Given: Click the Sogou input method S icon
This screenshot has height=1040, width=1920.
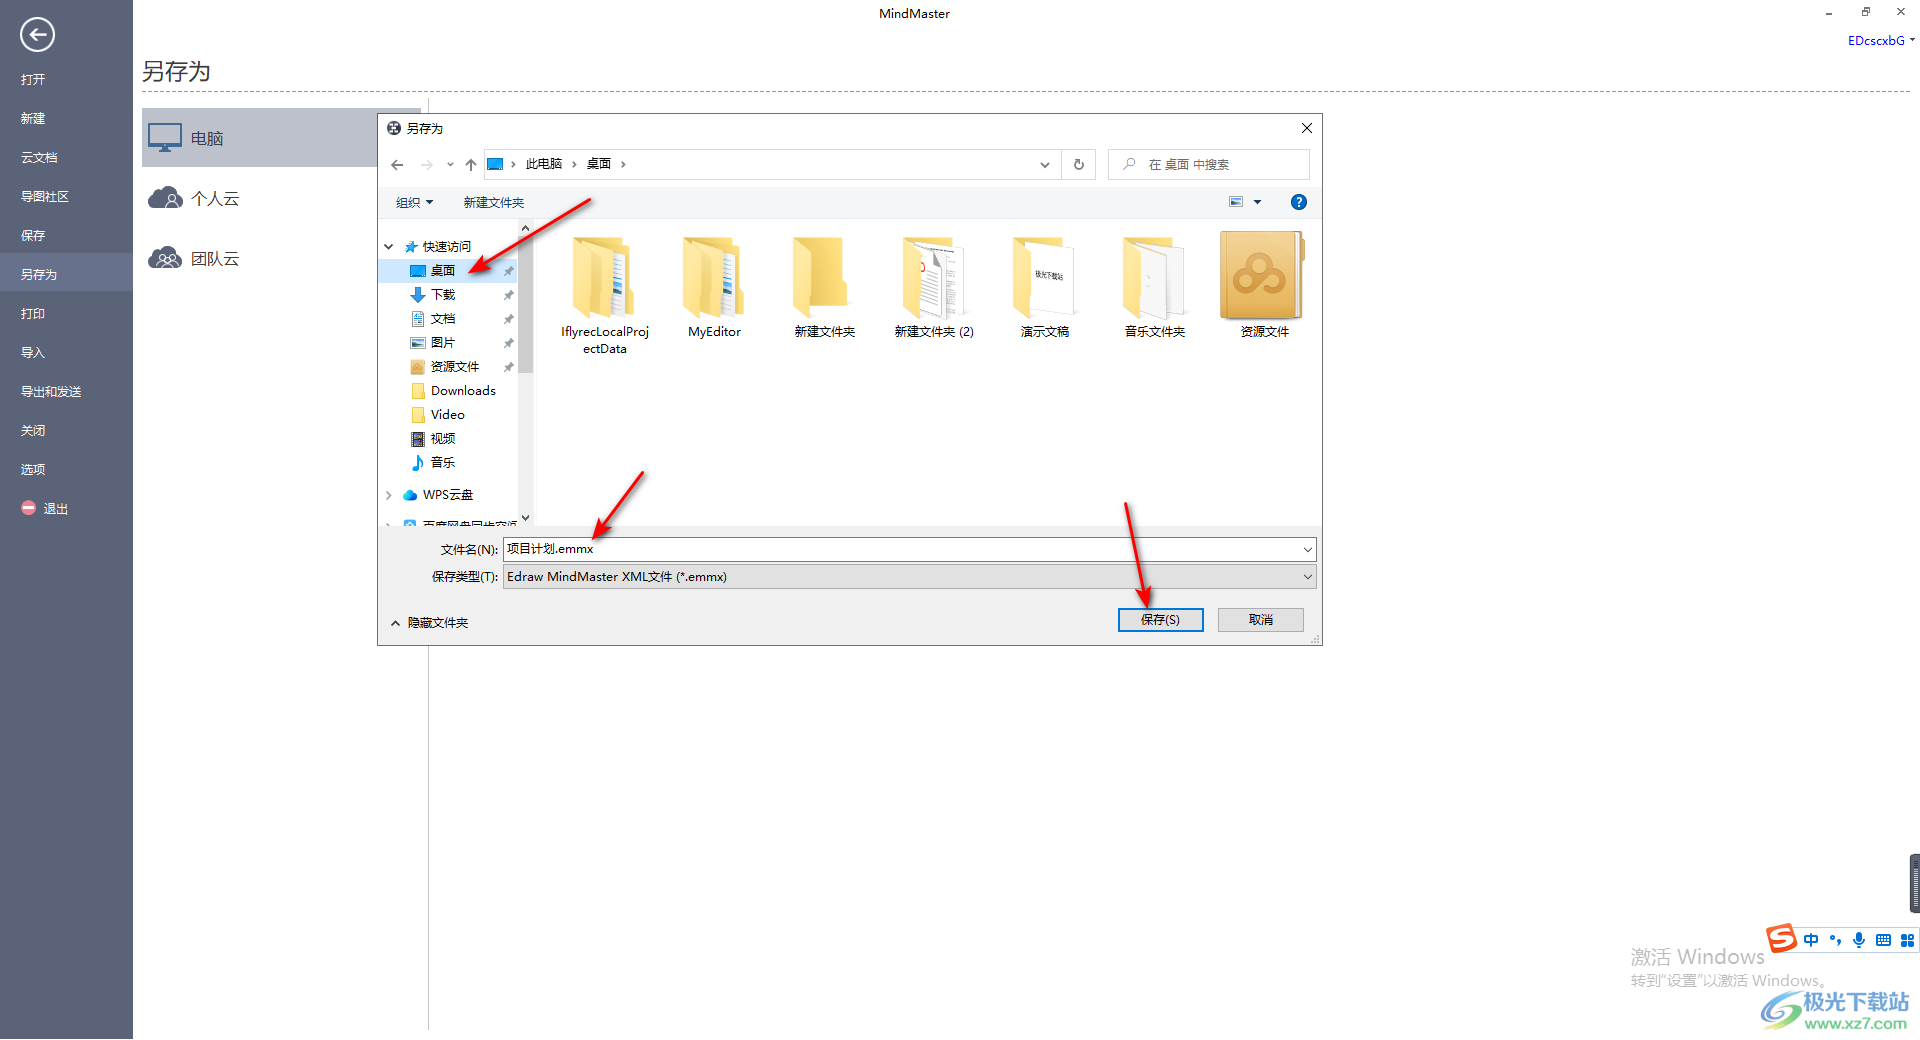Looking at the screenshot, I should [x=1781, y=938].
